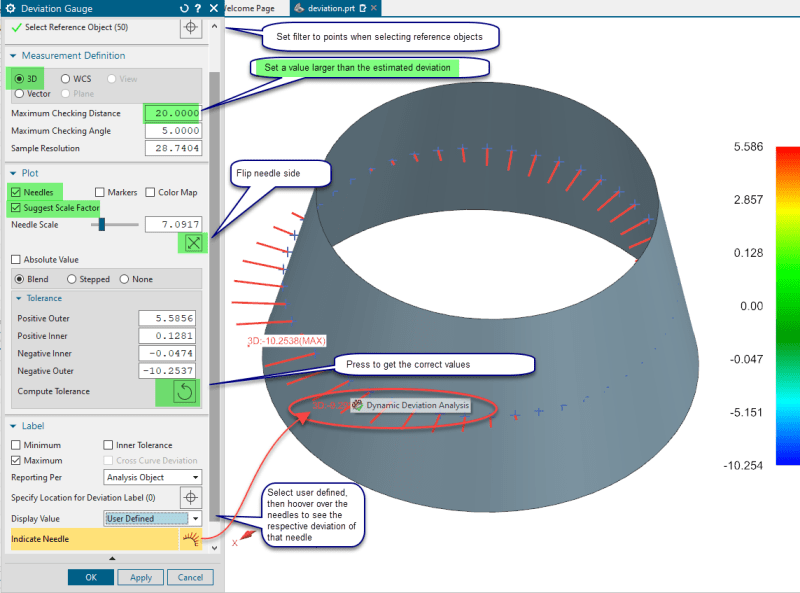Collapse the Plot section
This screenshot has width=800, height=593.
(x=13, y=173)
